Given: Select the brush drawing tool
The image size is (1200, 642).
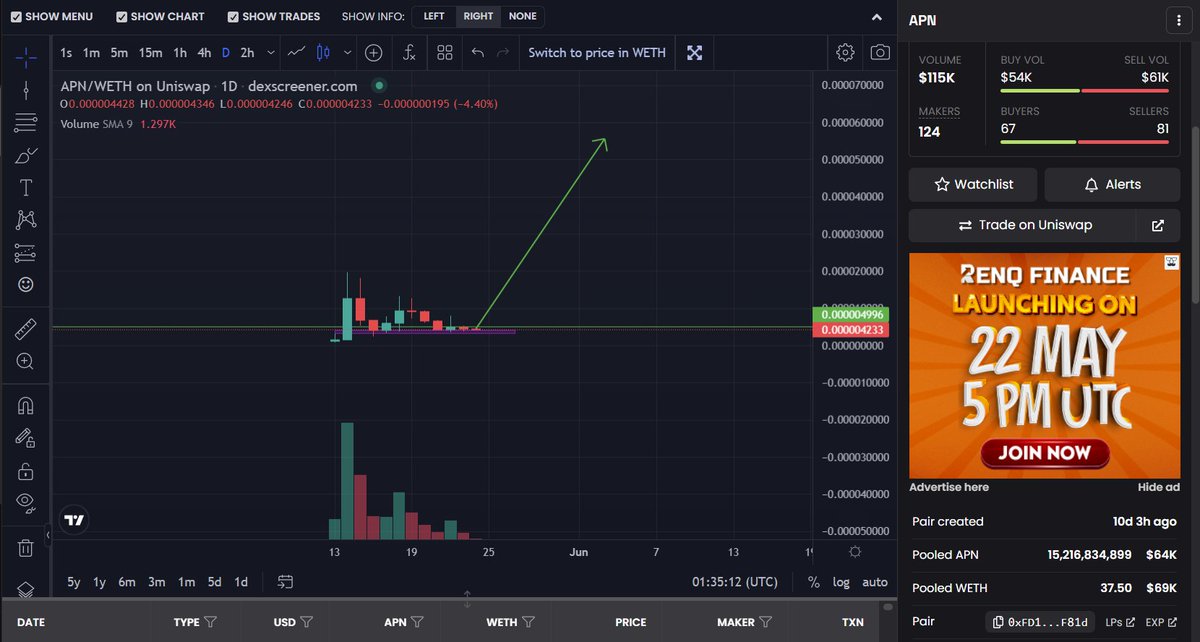Looking at the screenshot, I should 26,155.
